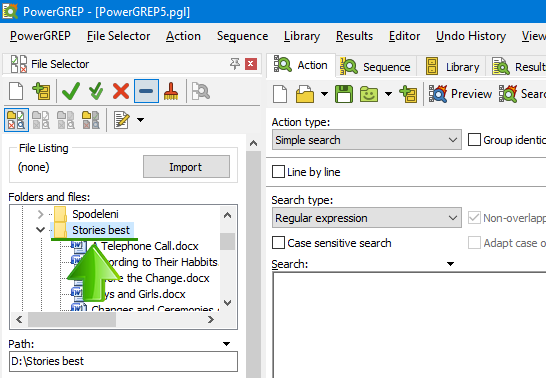Open the dropdown arrow beside the open folder icon

click(324, 94)
